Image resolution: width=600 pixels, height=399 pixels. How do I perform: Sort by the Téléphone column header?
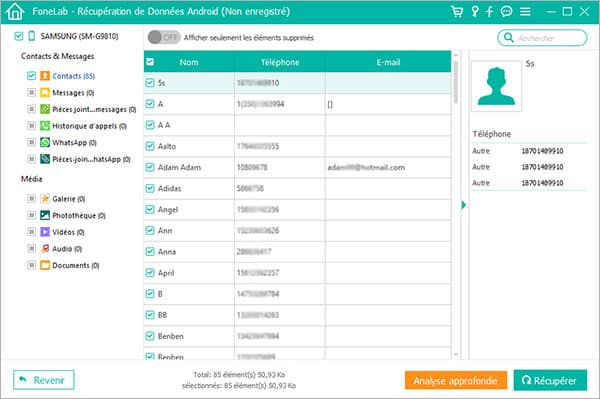pos(280,62)
